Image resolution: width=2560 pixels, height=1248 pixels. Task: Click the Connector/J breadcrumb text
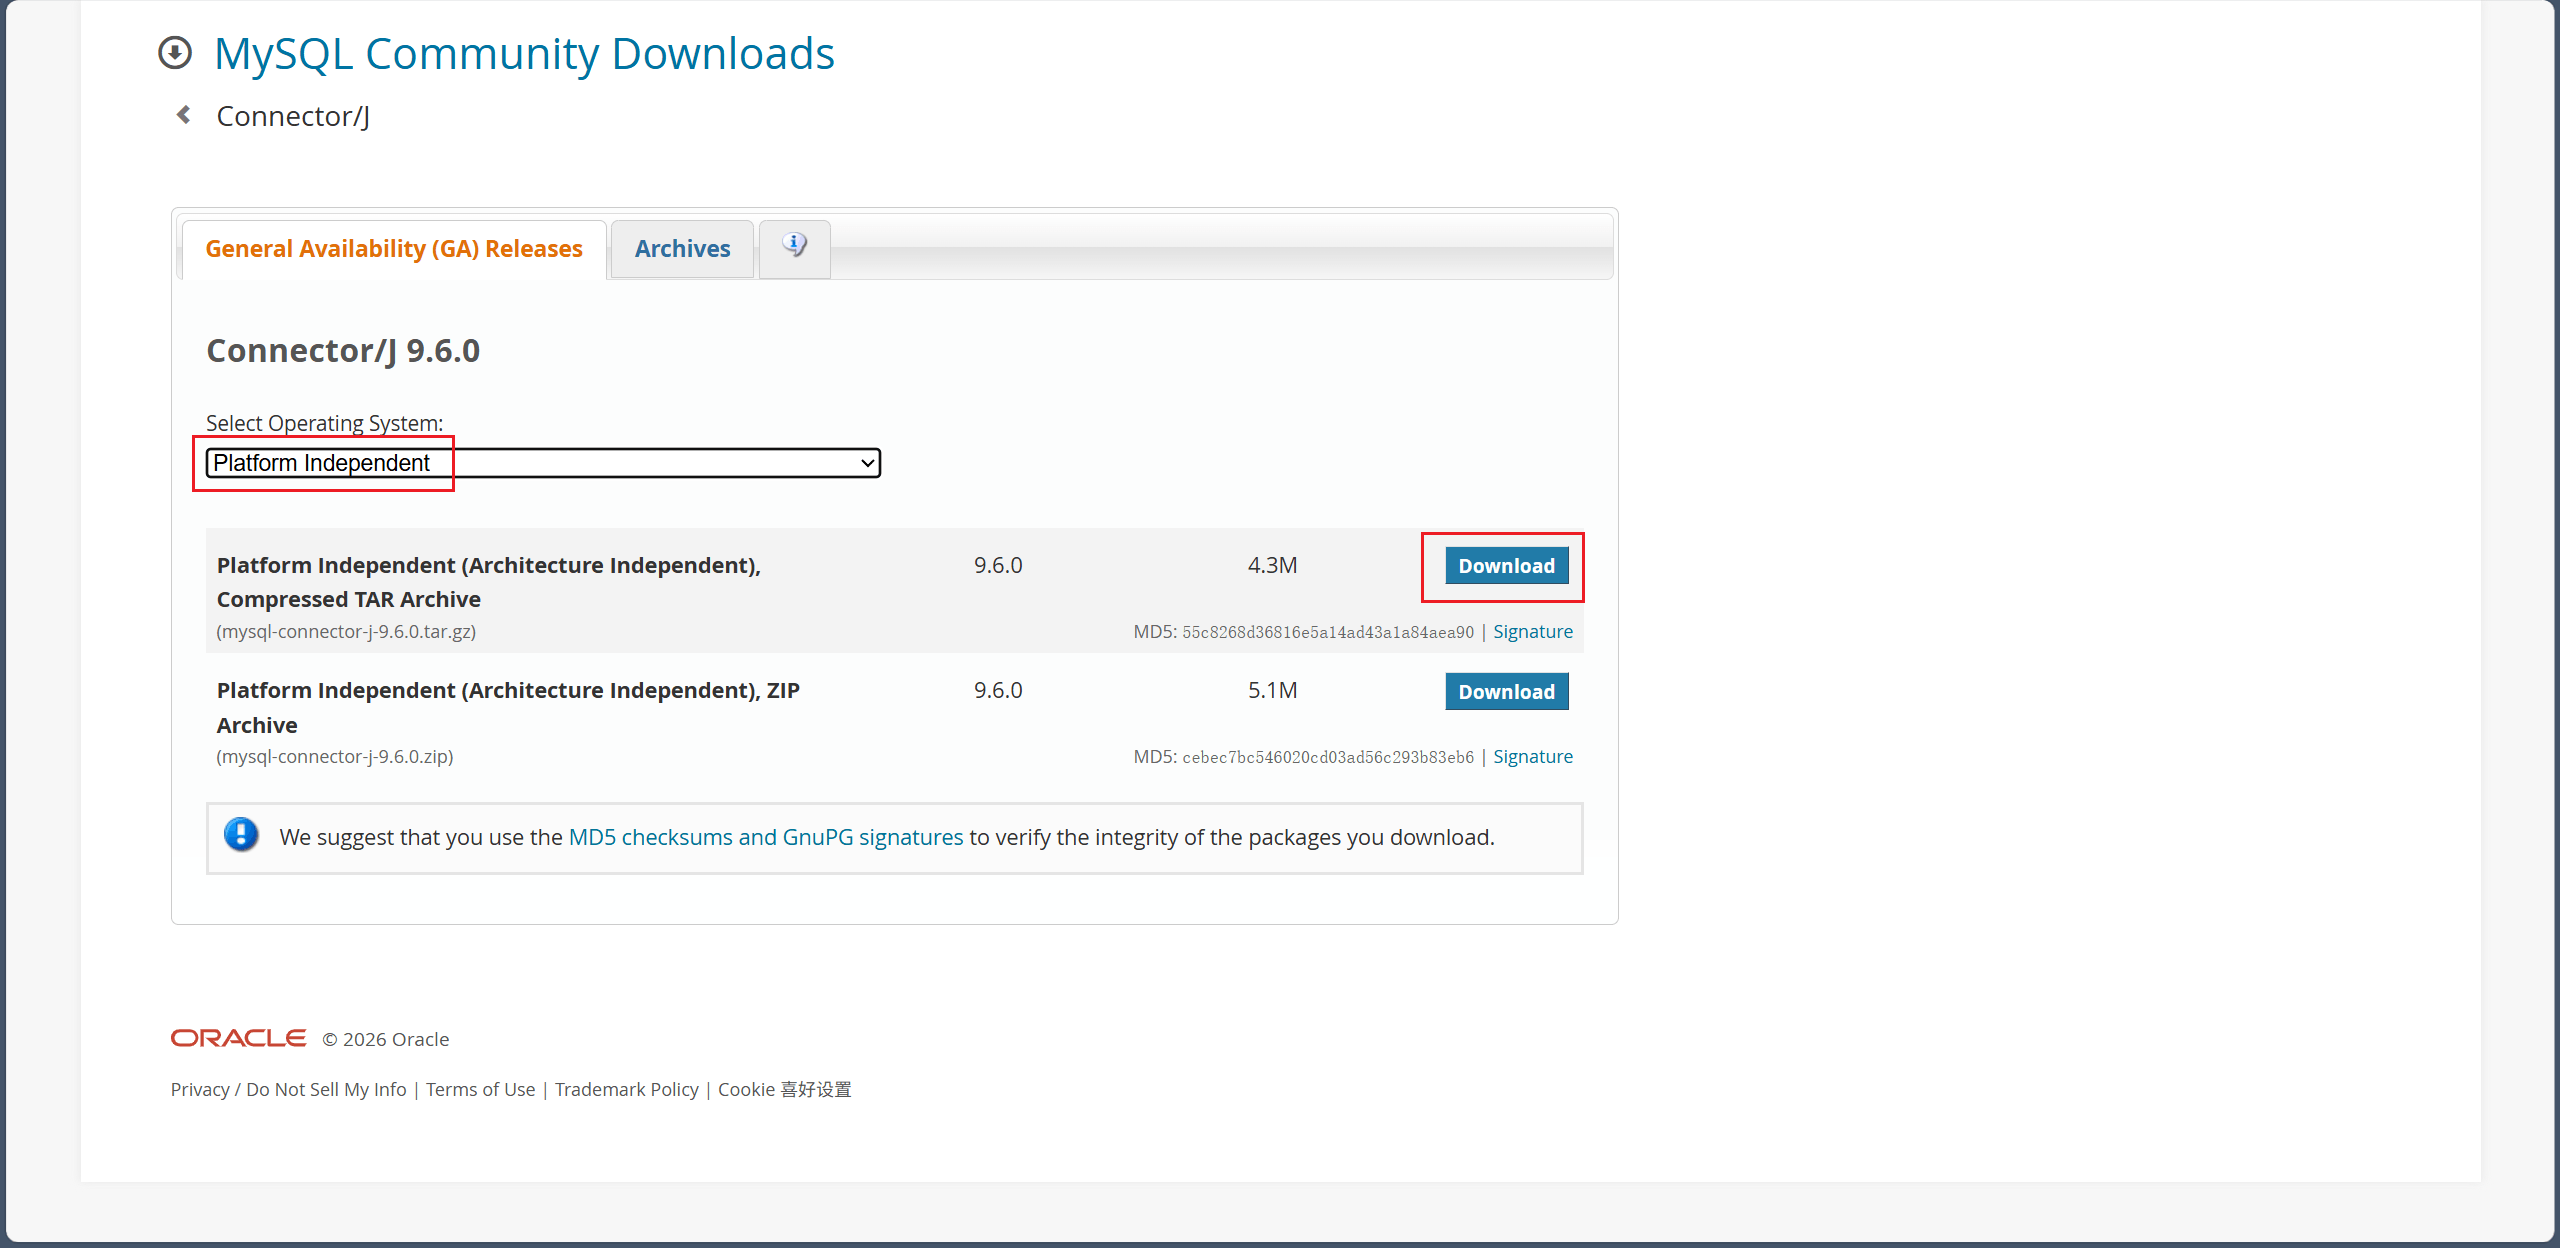[x=293, y=117]
